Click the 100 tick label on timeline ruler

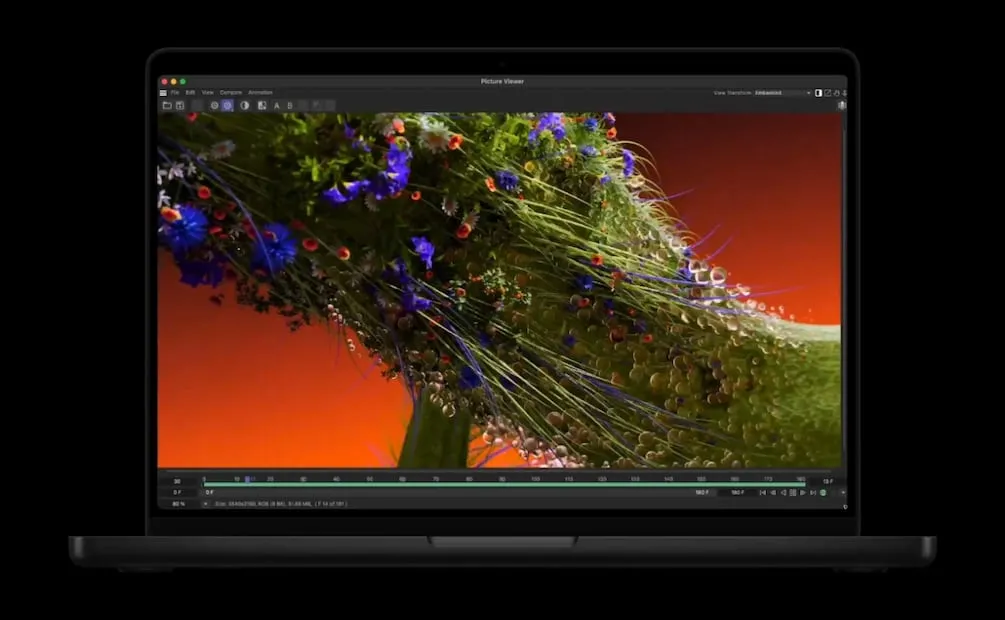pyautogui.click(x=535, y=479)
